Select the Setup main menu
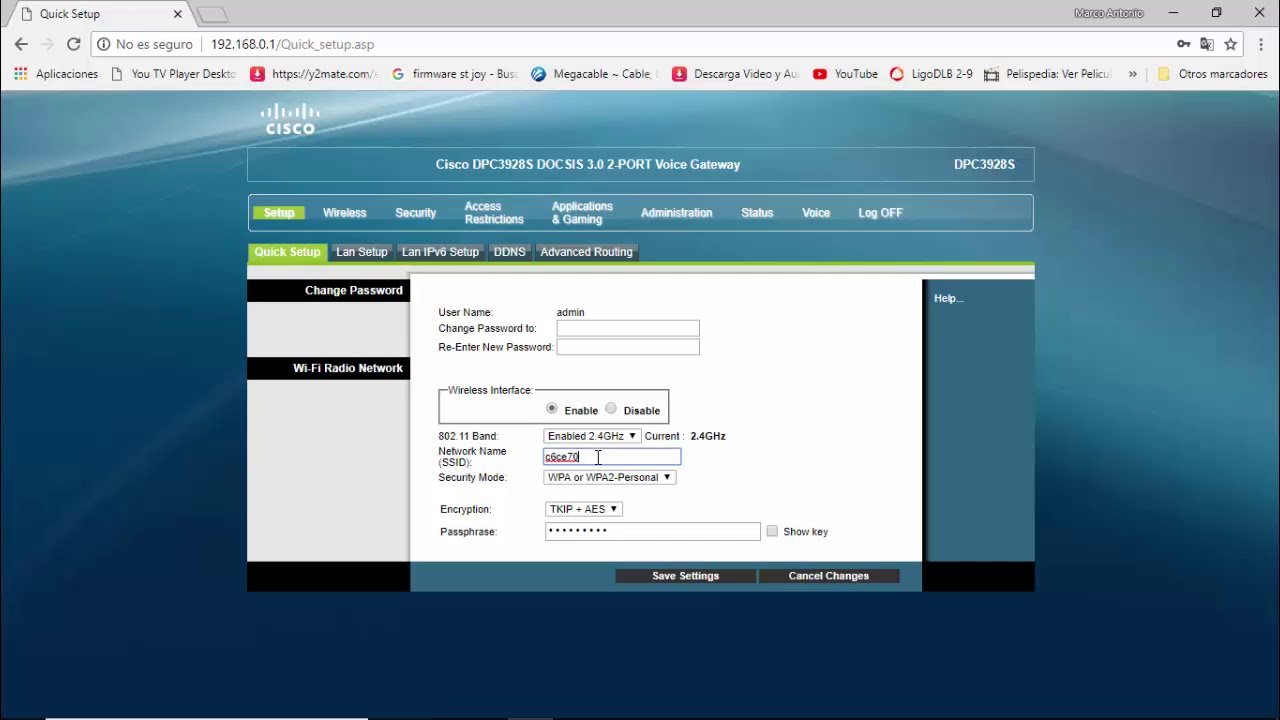 coord(279,213)
